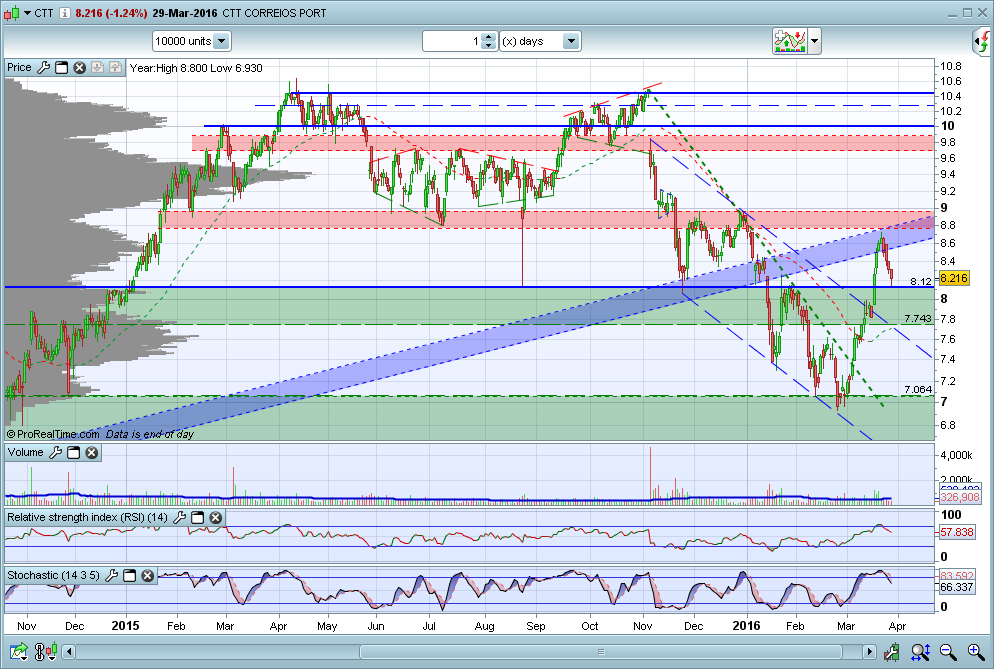
Task: Open the 10000 units dropdown
Action: pos(221,41)
